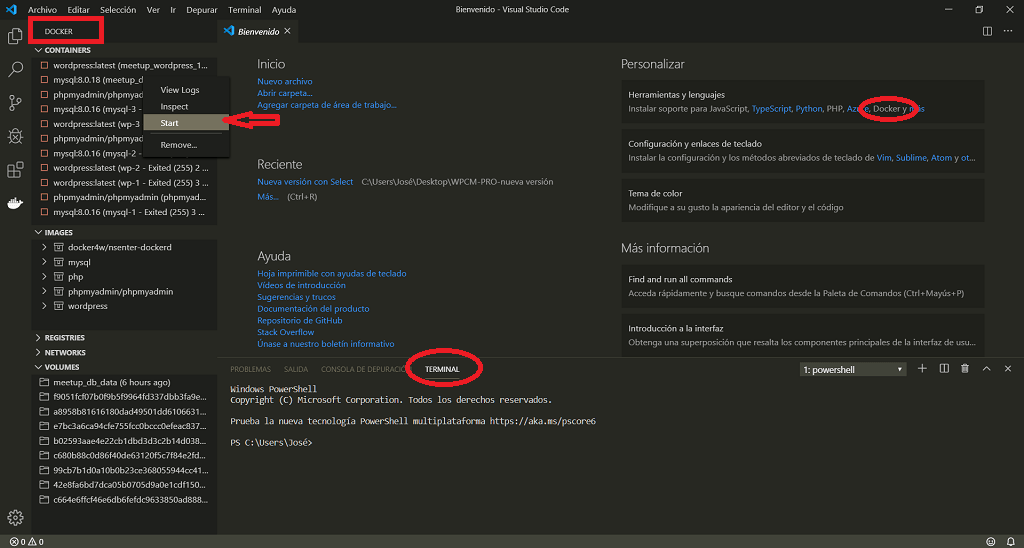Kill terminal with the trash icon
The height and width of the screenshot is (548, 1024).
point(965,369)
